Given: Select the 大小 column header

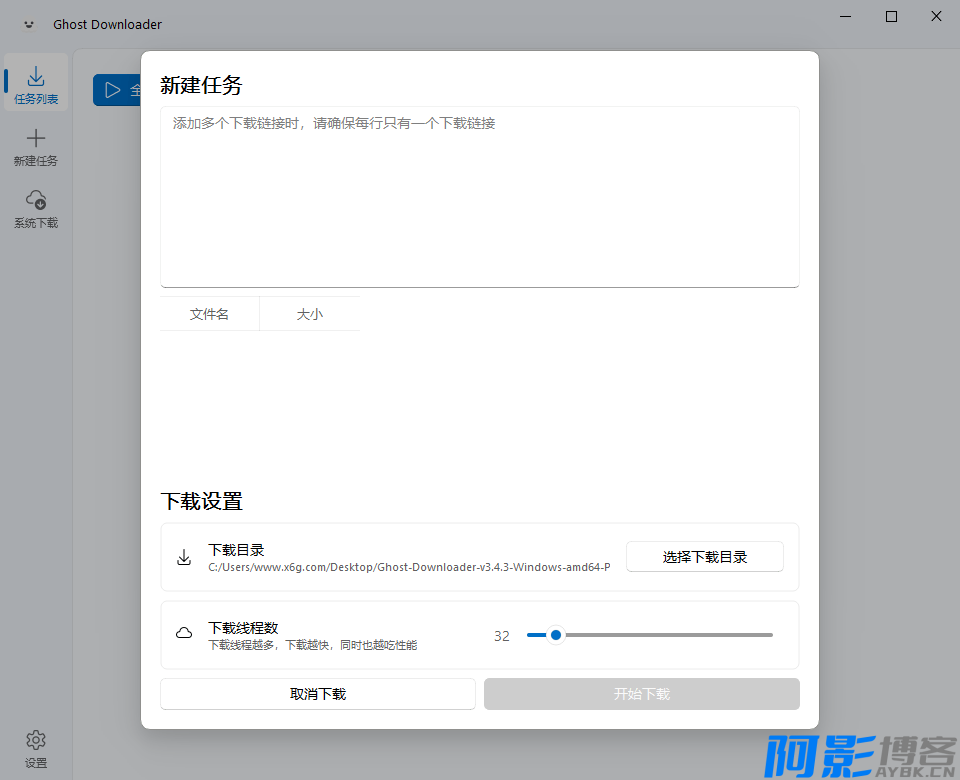Looking at the screenshot, I should point(310,314).
